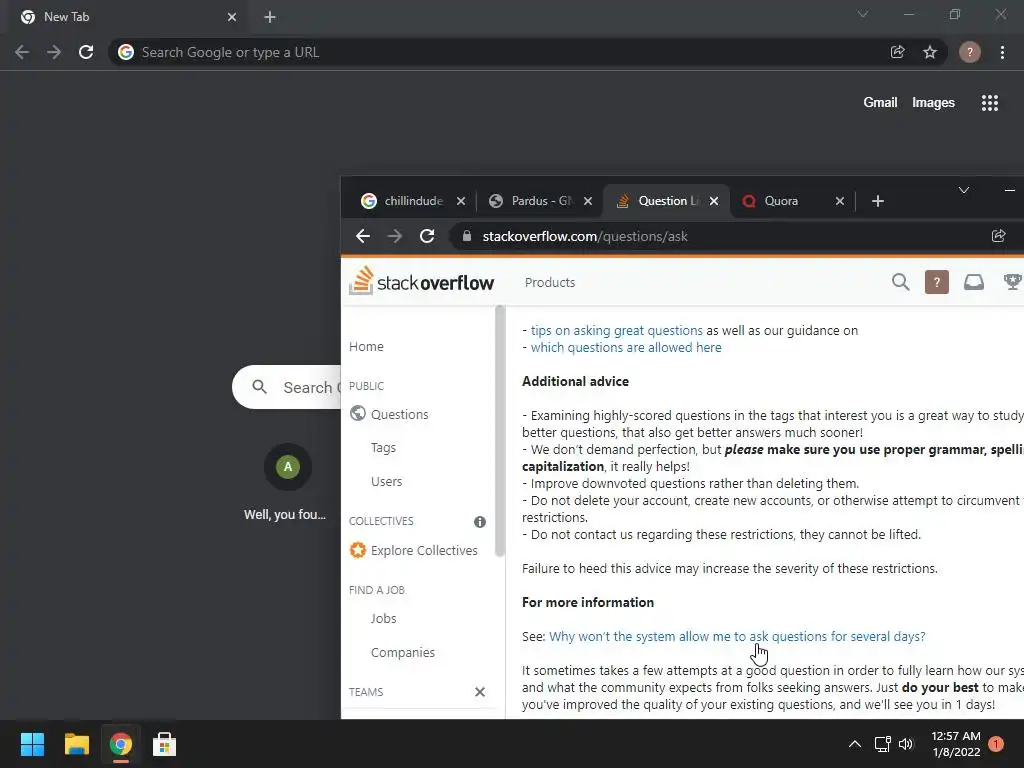Open Jobs in the sidebar
1024x768 pixels.
(x=383, y=618)
